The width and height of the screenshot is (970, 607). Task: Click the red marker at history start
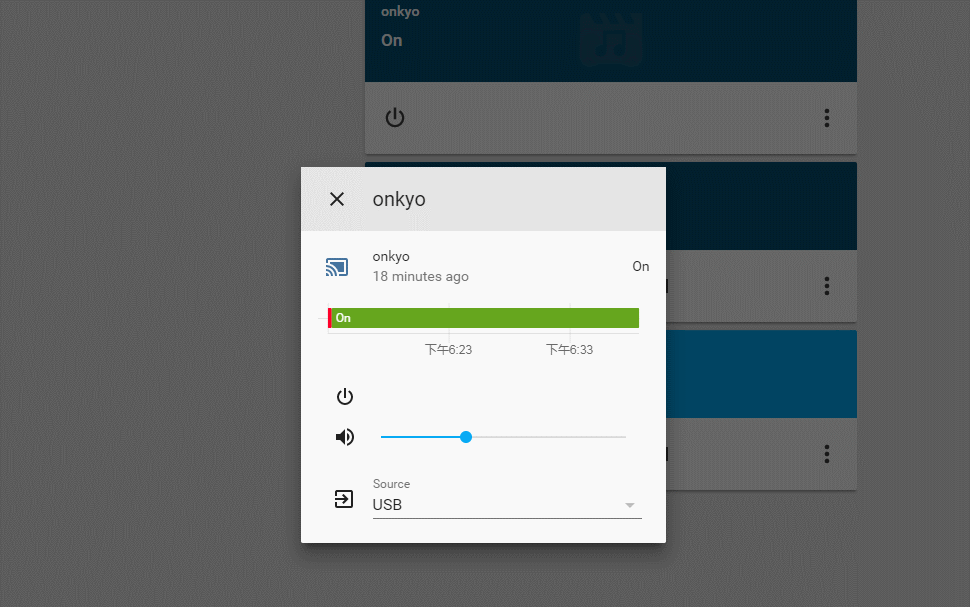(x=329, y=318)
